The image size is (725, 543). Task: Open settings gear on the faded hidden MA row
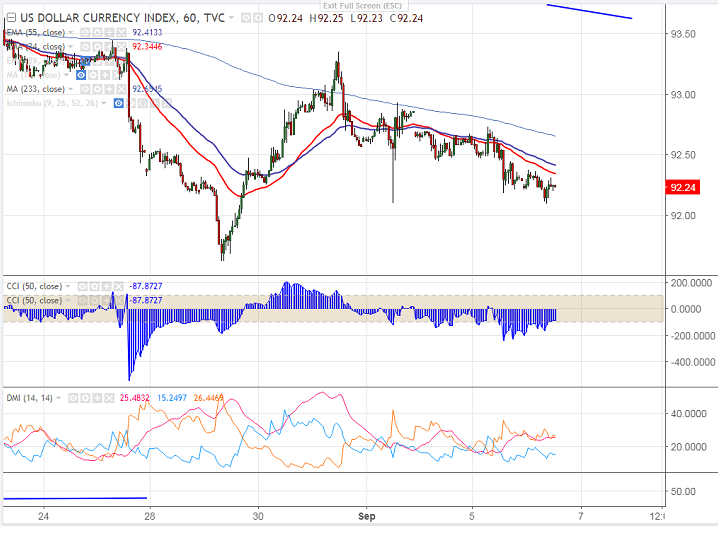(93, 75)
